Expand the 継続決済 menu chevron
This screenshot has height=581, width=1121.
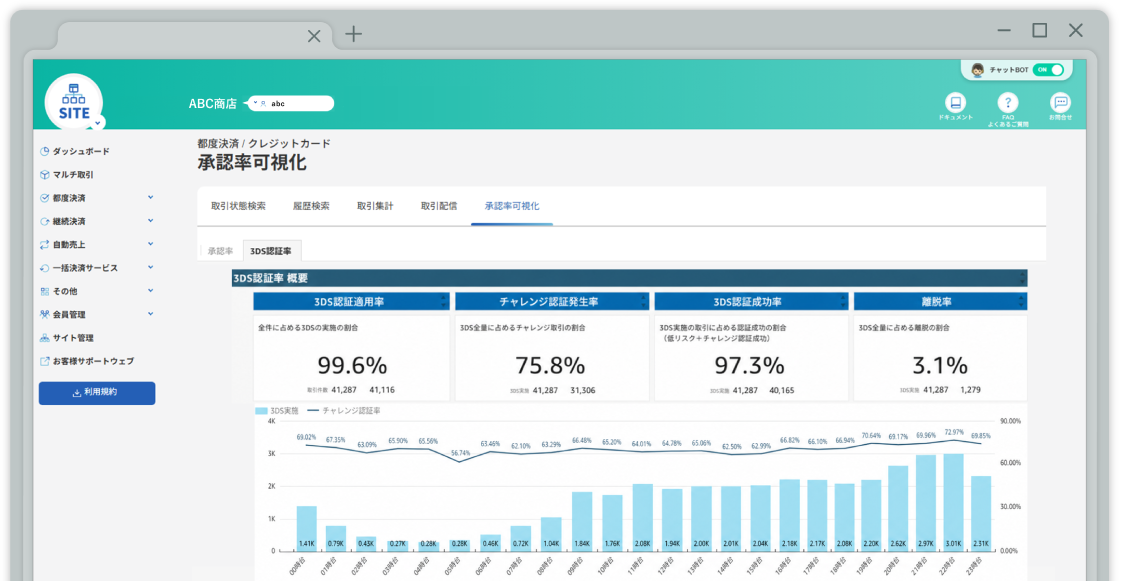150,221
